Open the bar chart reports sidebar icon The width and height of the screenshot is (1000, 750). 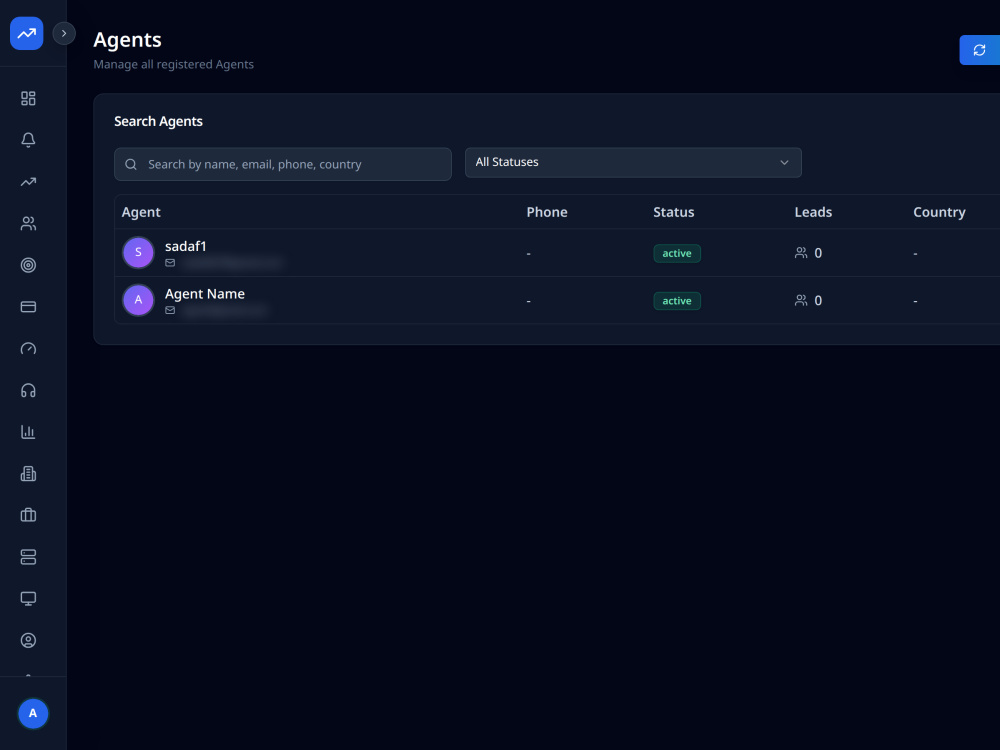[x=28, y=432]
